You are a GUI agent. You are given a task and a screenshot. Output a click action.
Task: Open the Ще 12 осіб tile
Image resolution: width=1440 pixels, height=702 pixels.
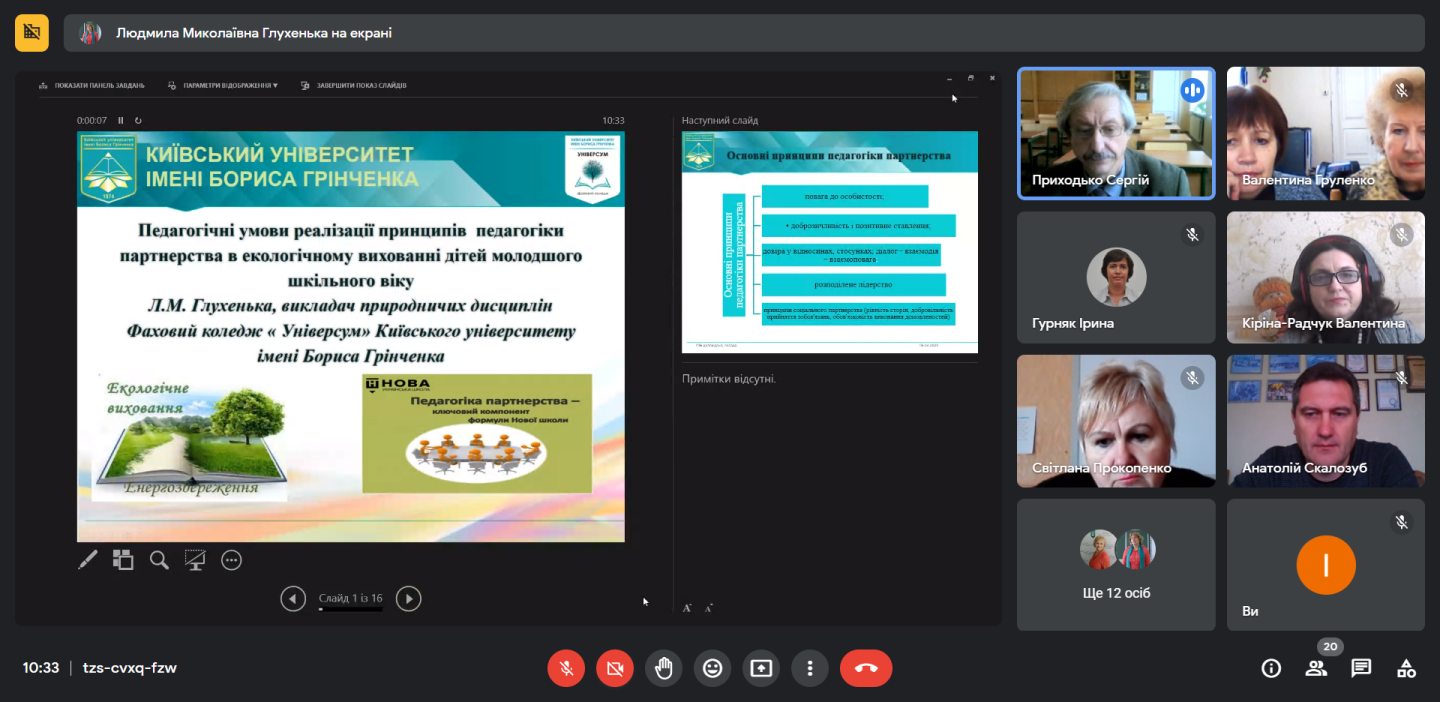point(1116,565)
